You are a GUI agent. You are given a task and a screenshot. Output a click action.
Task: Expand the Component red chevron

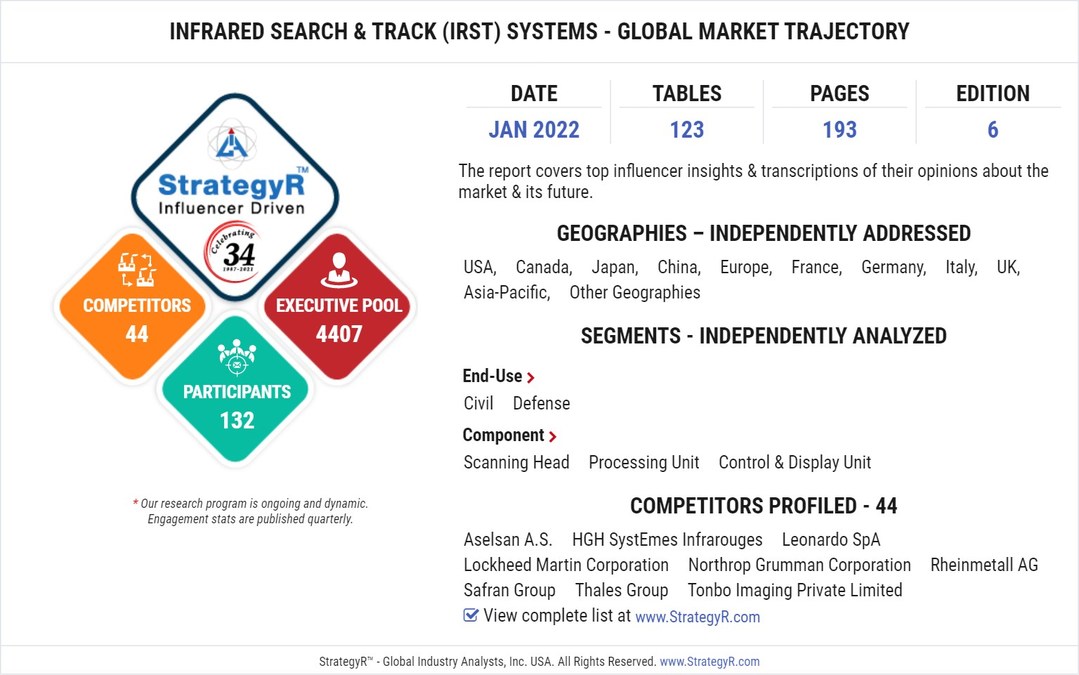tap(553, 436)
